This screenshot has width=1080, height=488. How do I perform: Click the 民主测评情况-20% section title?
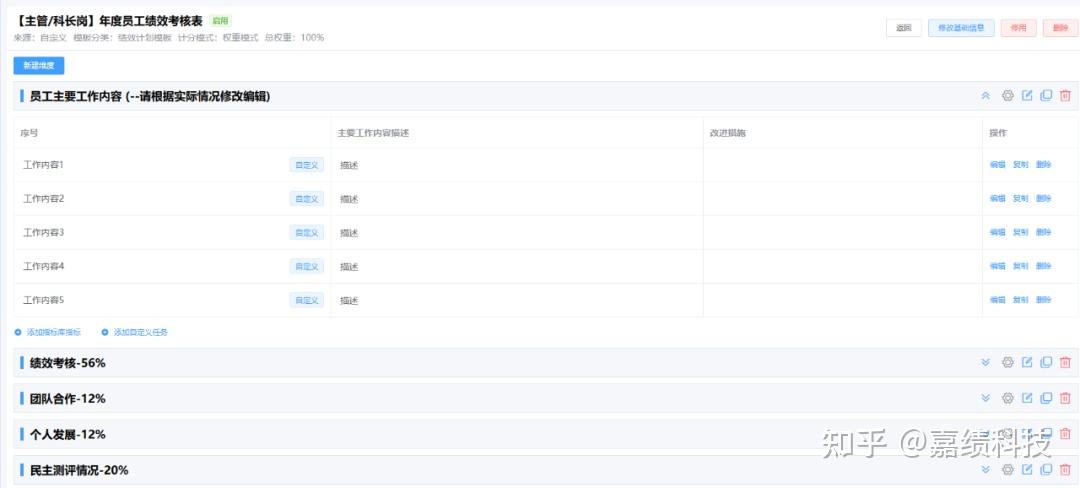(79, 470)
